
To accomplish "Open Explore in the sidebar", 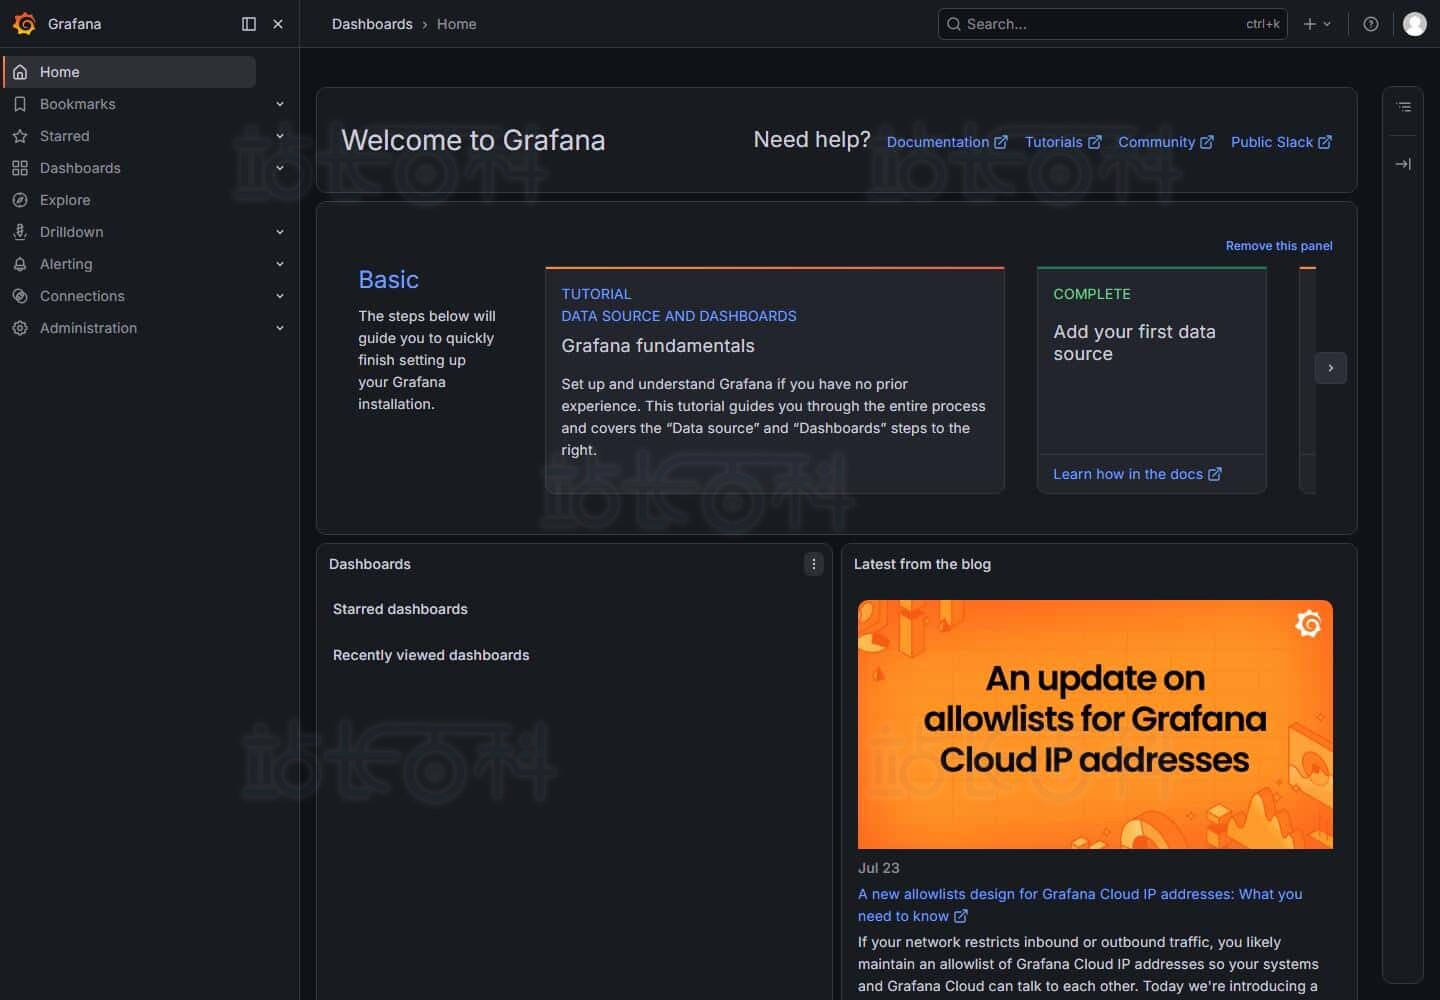I will [x=65, y=200].
